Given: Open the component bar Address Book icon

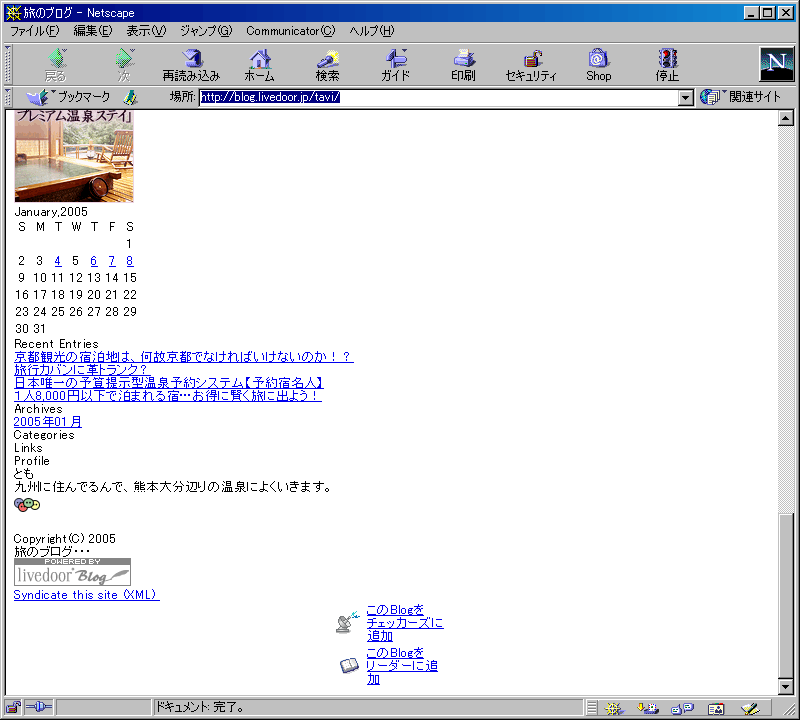Looking at the screenshot, I should click(x=716, y=709).
